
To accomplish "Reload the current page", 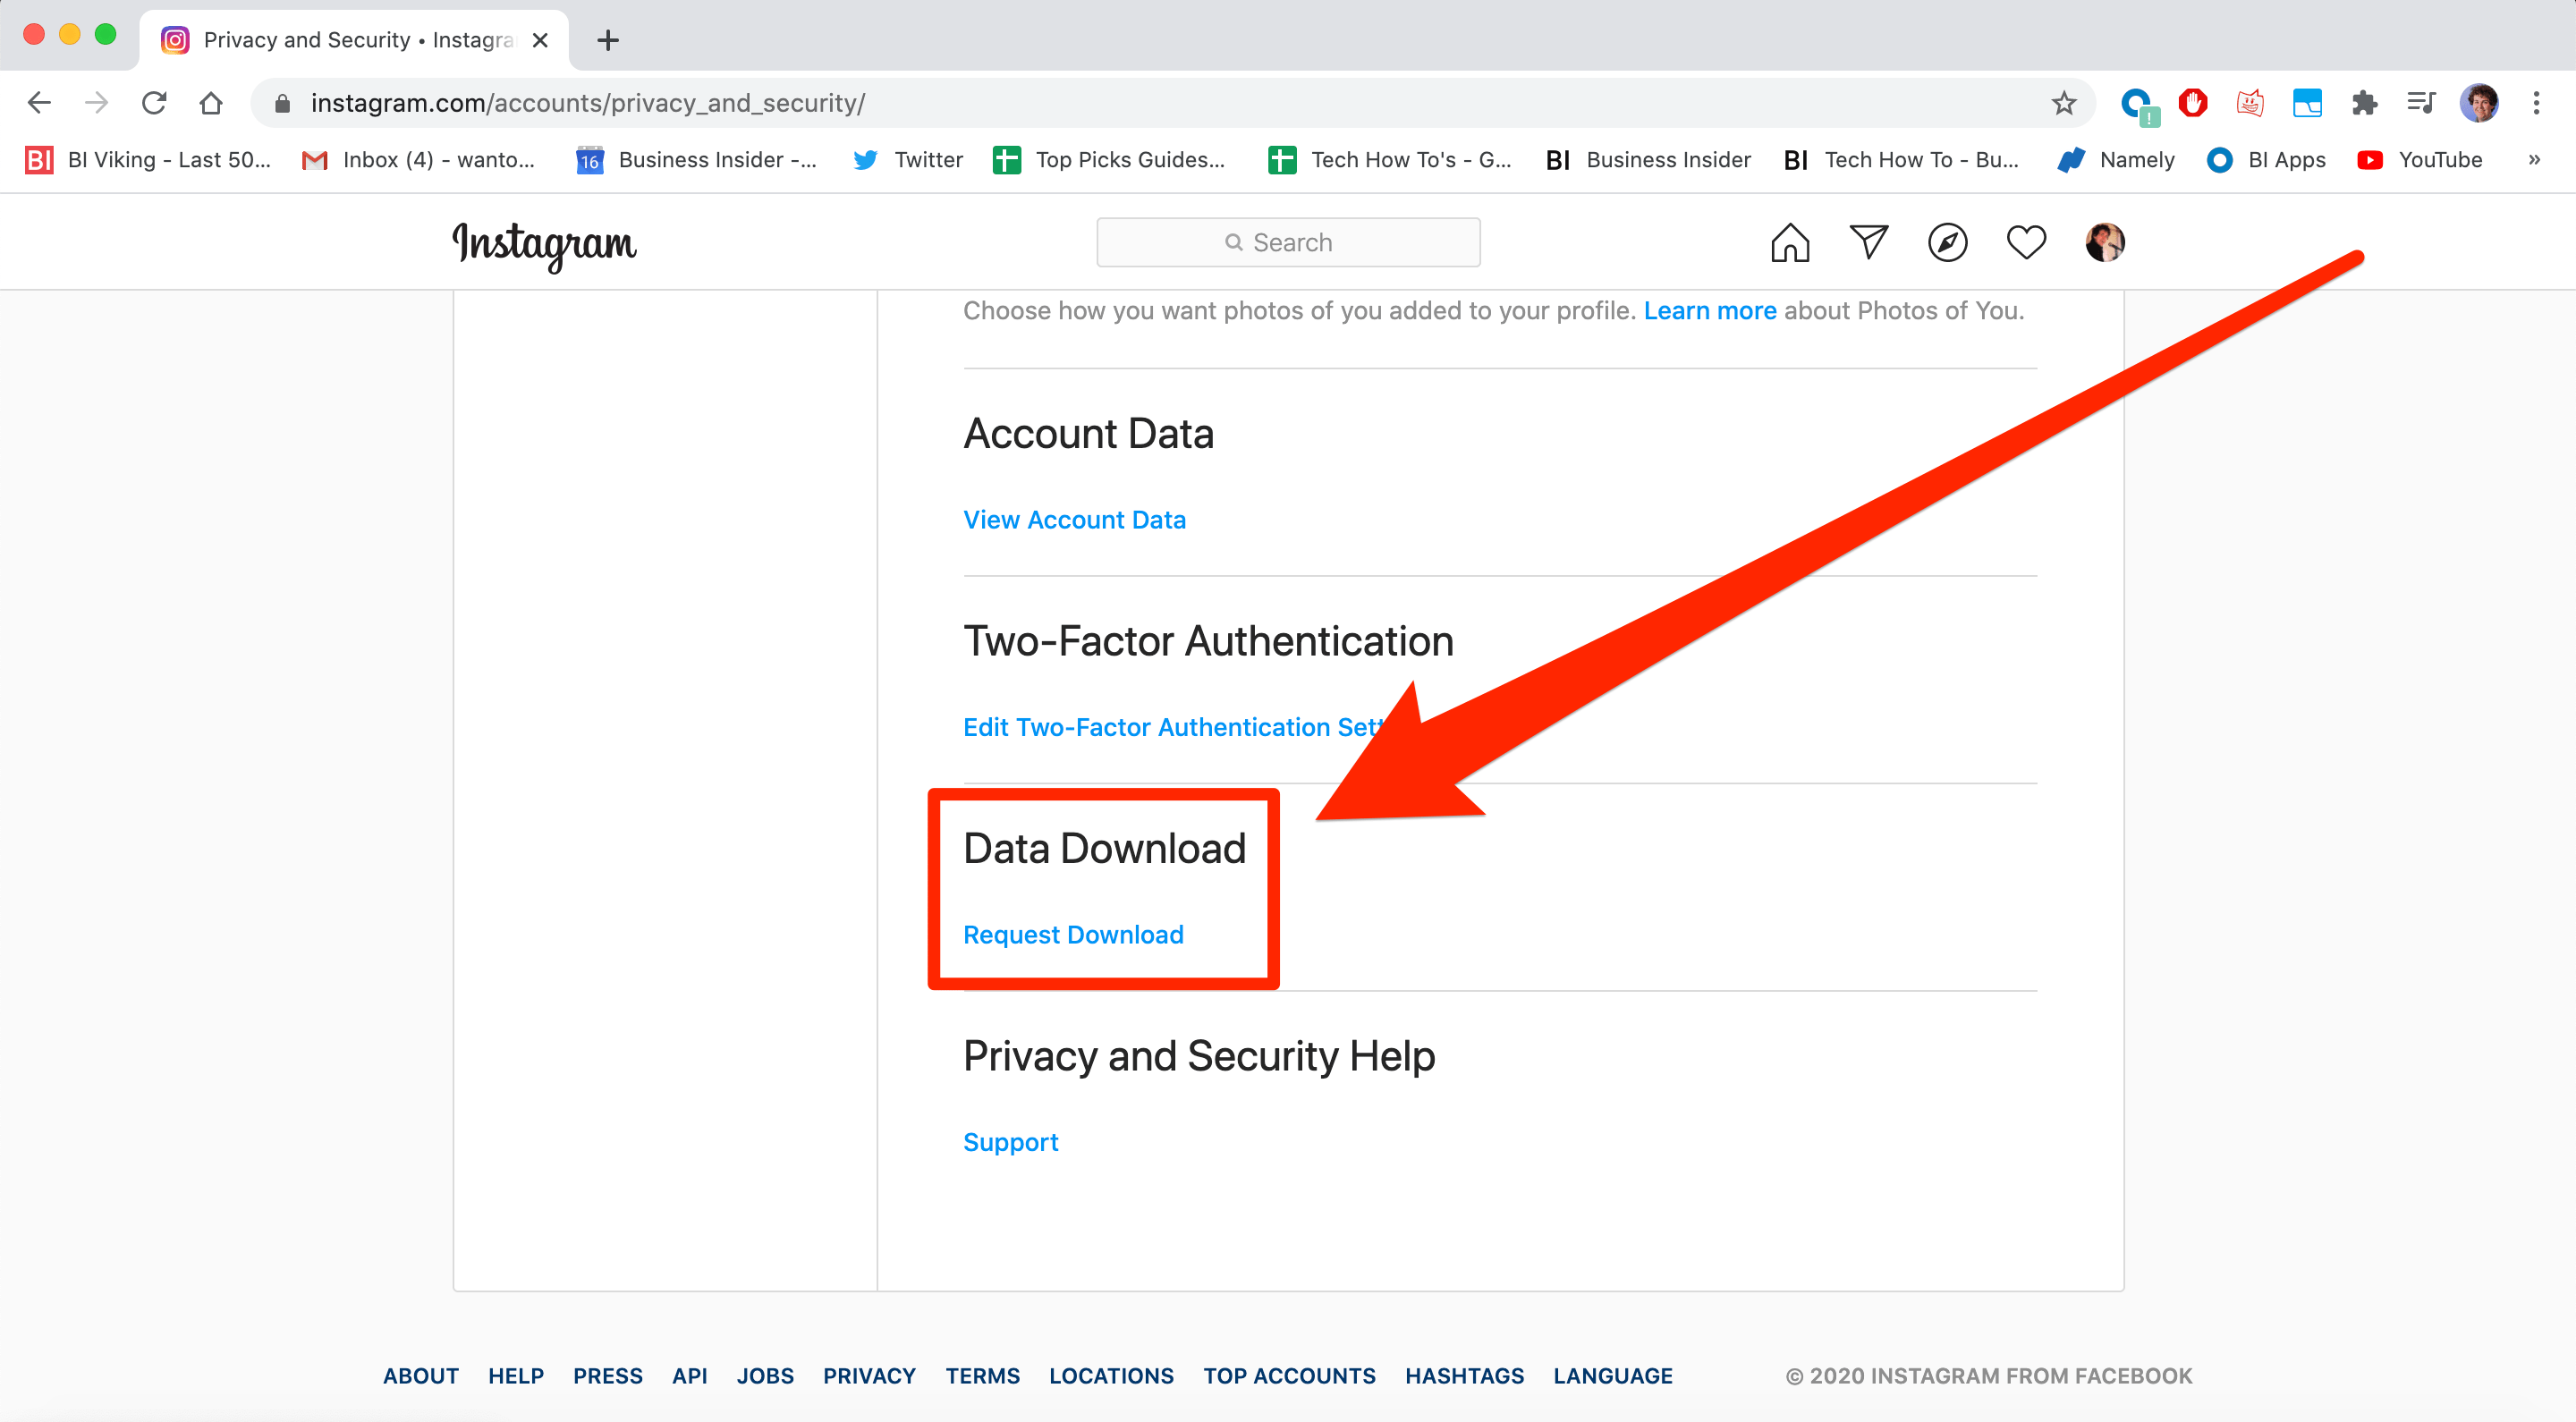I will pyautogui.click(x=154, y=103).
